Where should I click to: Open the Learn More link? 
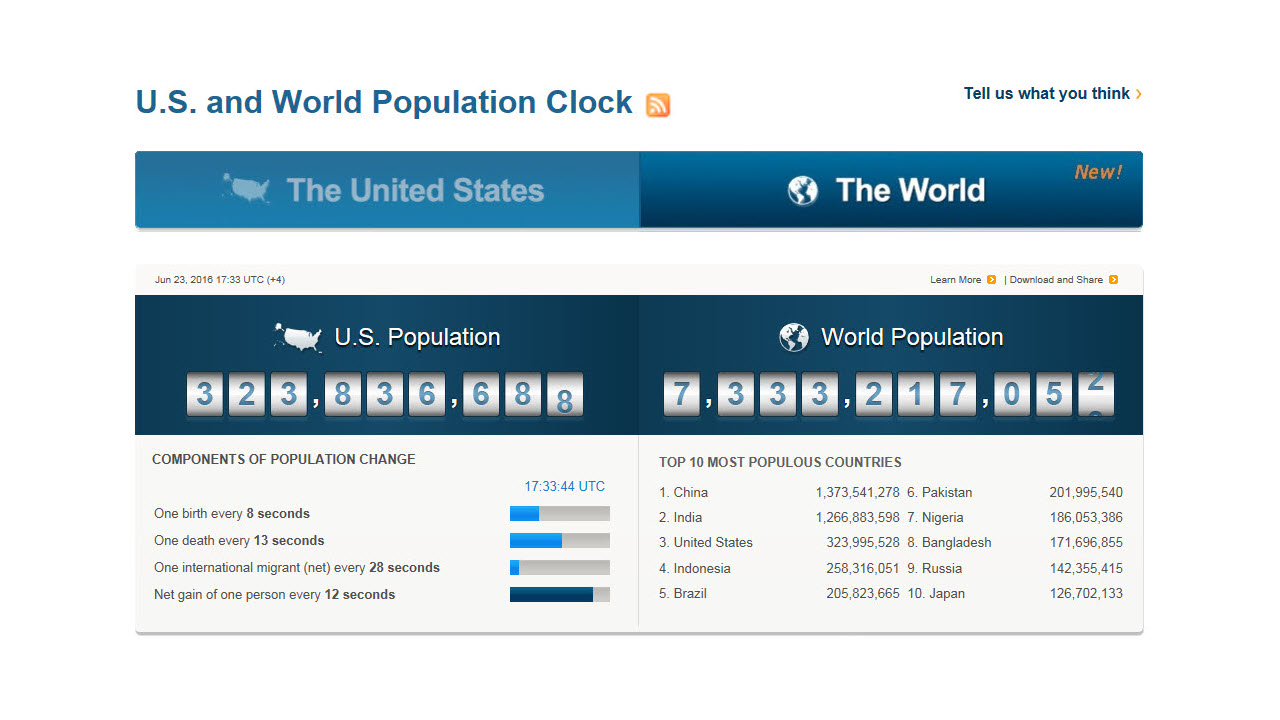(955, 280)
